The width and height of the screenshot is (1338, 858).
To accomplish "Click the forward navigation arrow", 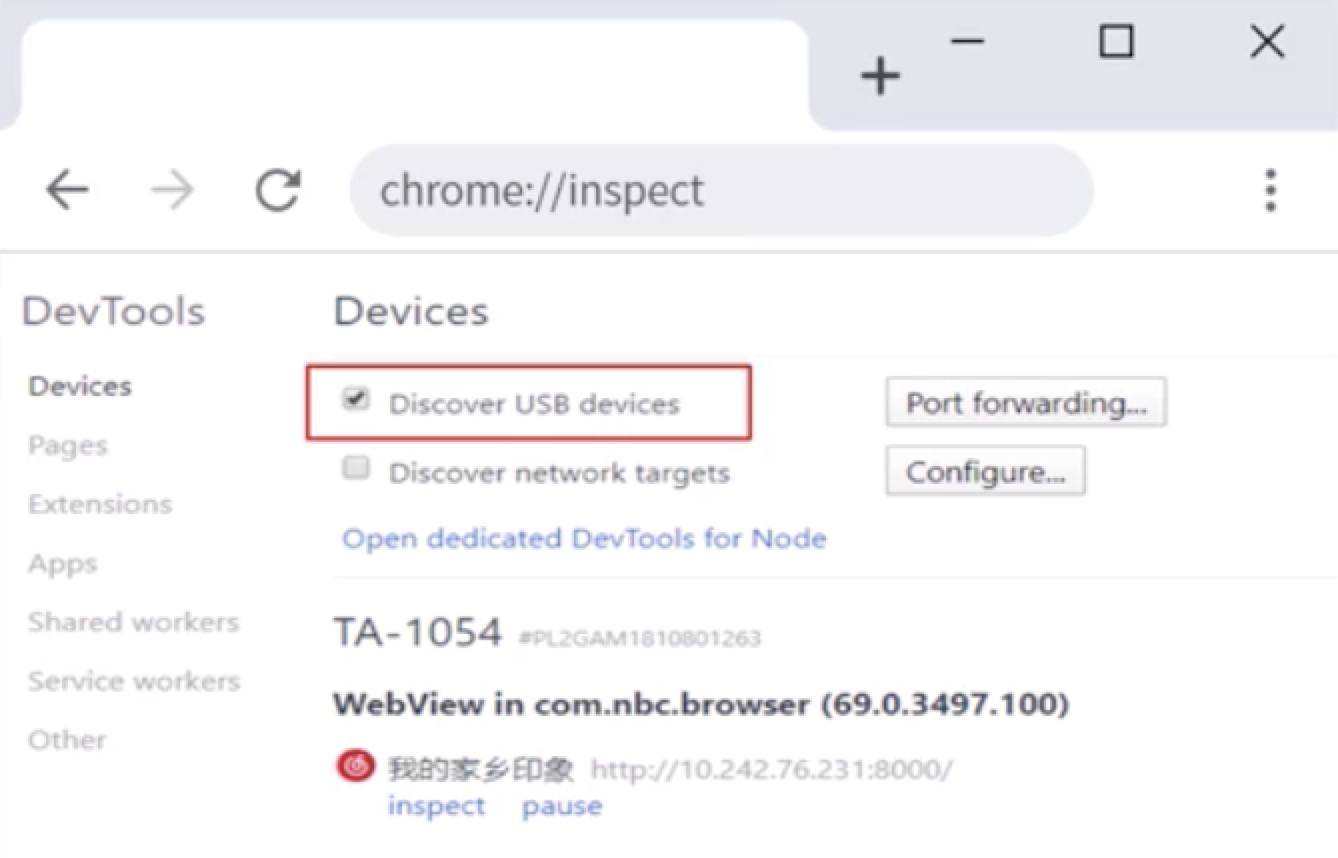I will 172,190.
